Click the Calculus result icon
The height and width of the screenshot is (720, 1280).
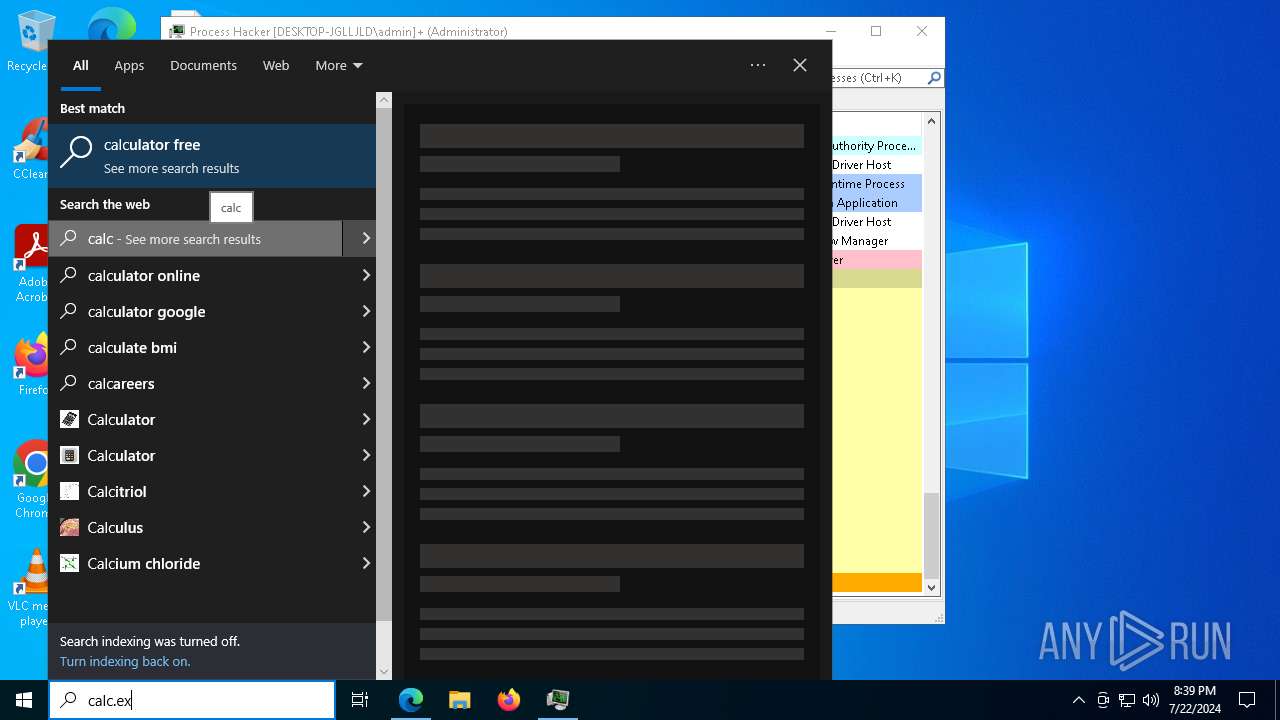pos(69,527)
